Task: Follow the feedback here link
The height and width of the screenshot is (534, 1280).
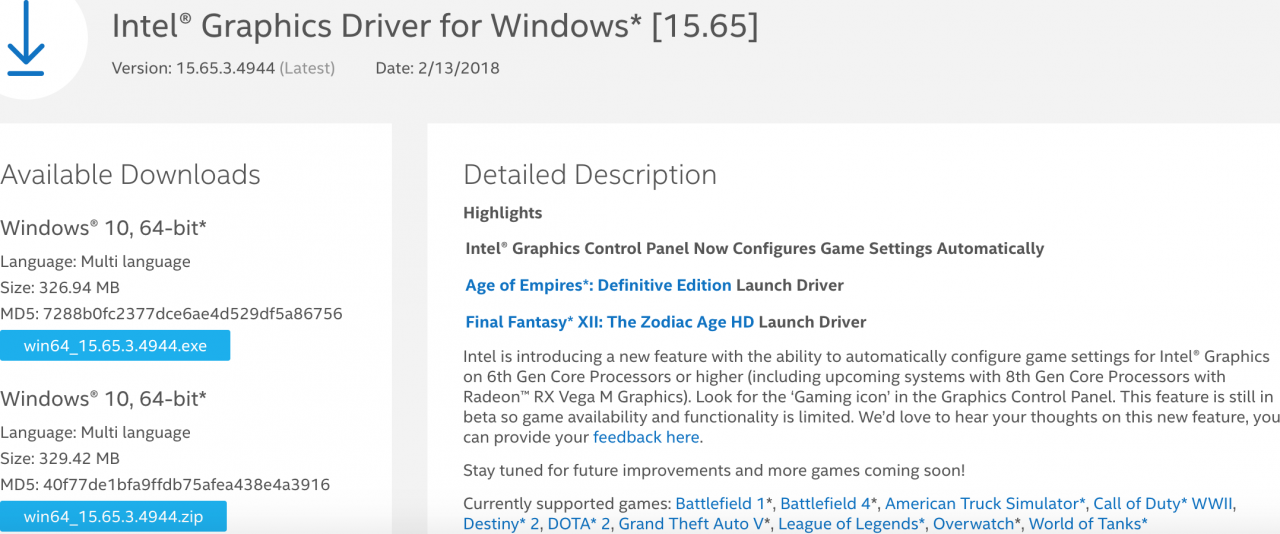Action: (646, 437)
